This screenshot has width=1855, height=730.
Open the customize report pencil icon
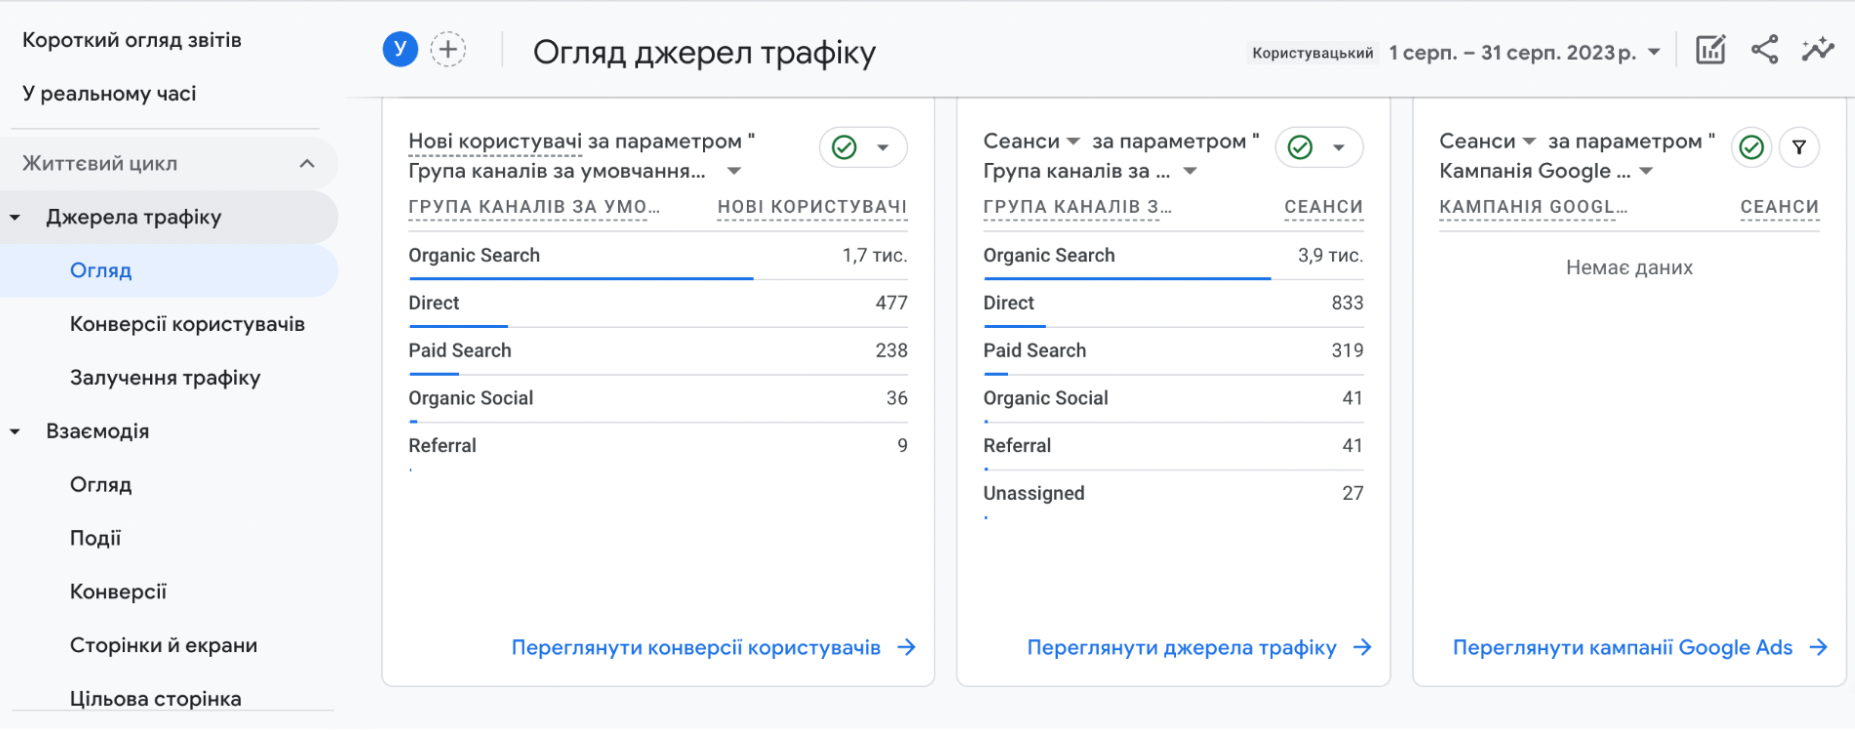pos(1710,50)
